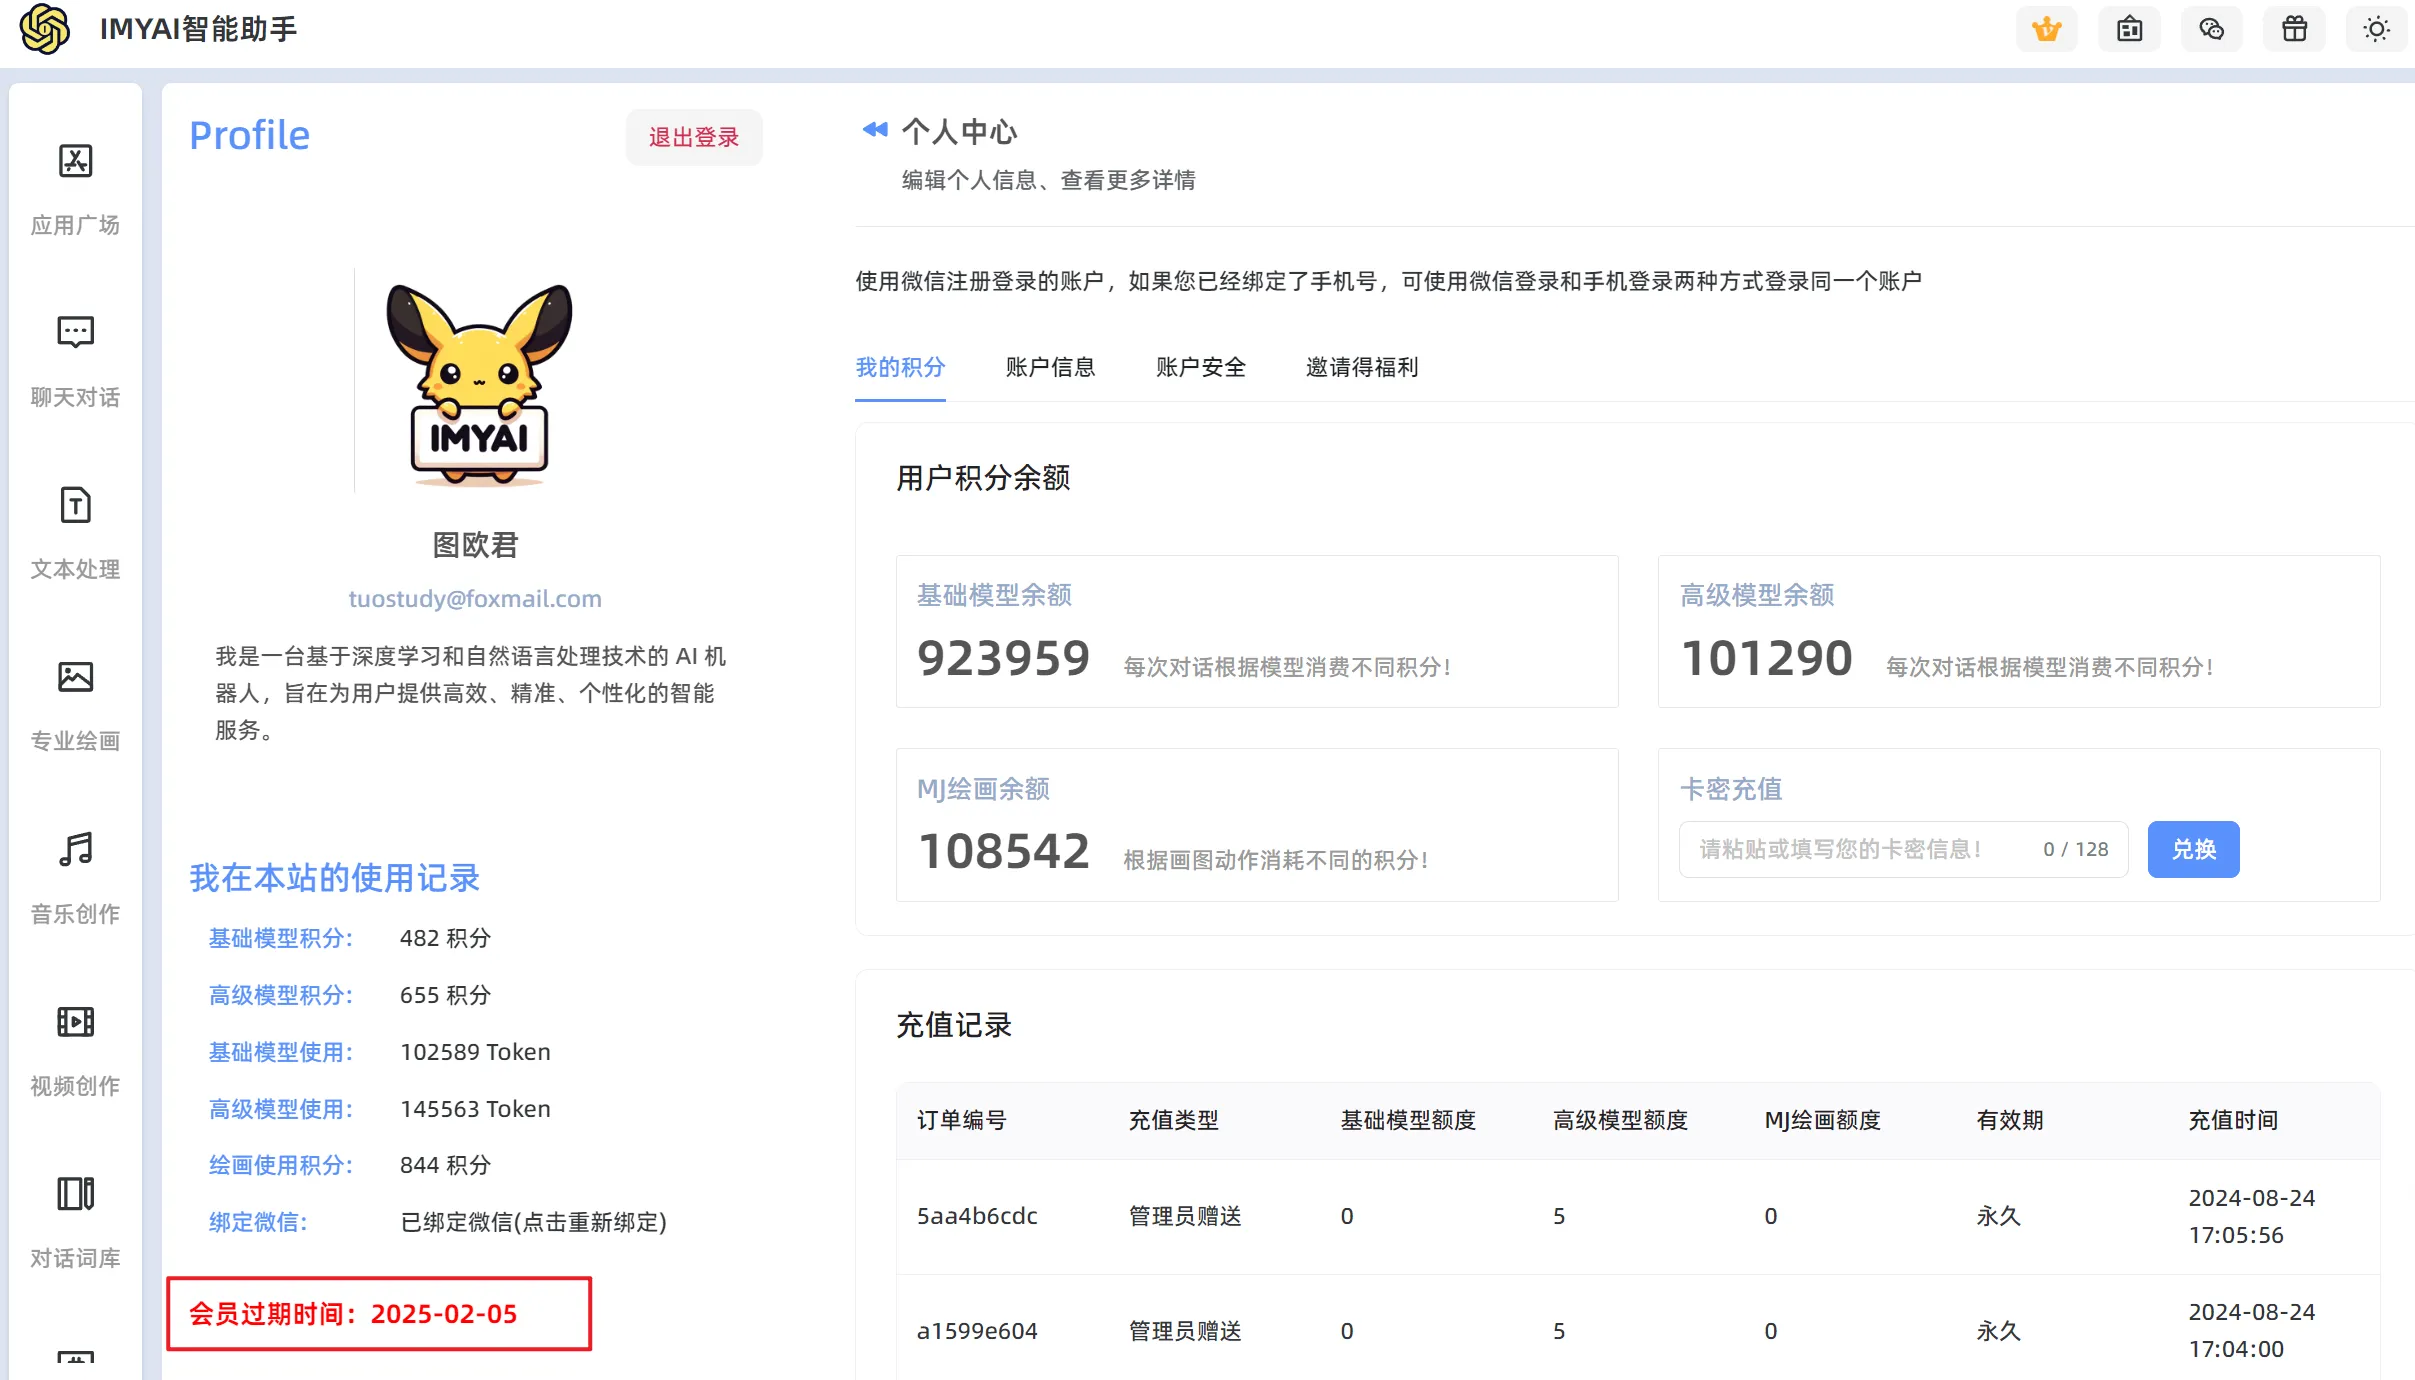
Task: Click the 编辑个人信息、查看更多详情 subtitle
Action: click(1048, 180)
